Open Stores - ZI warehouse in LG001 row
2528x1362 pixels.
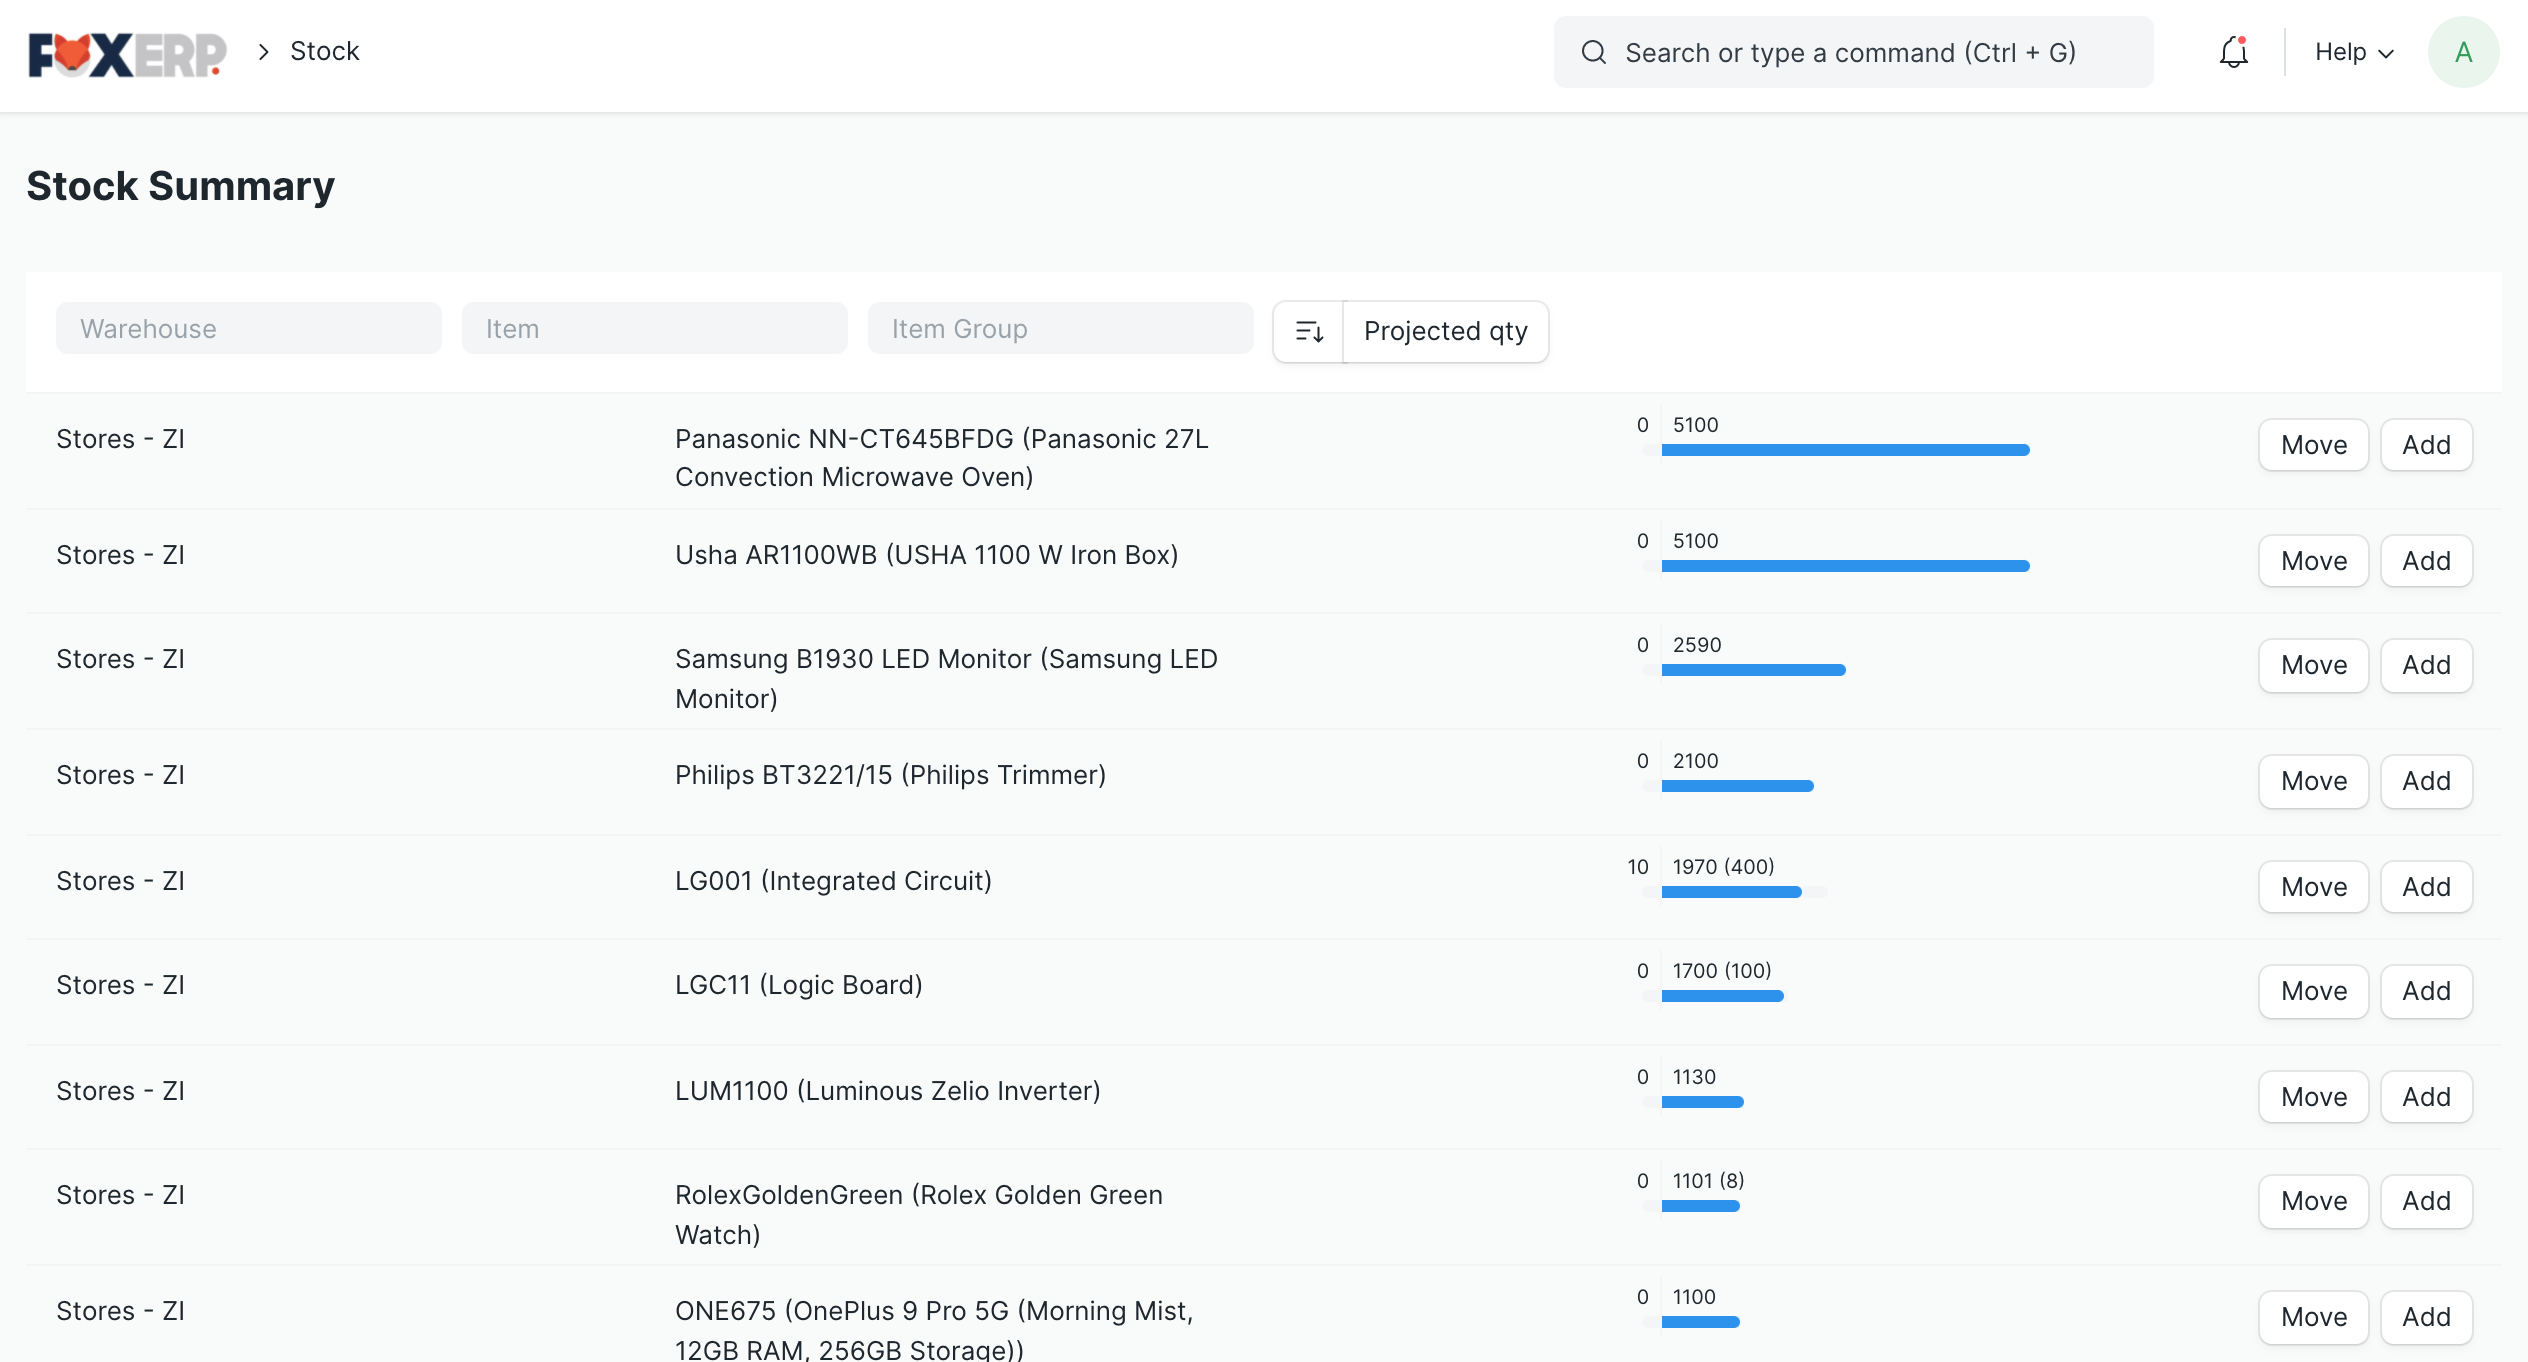coord(120,881)
